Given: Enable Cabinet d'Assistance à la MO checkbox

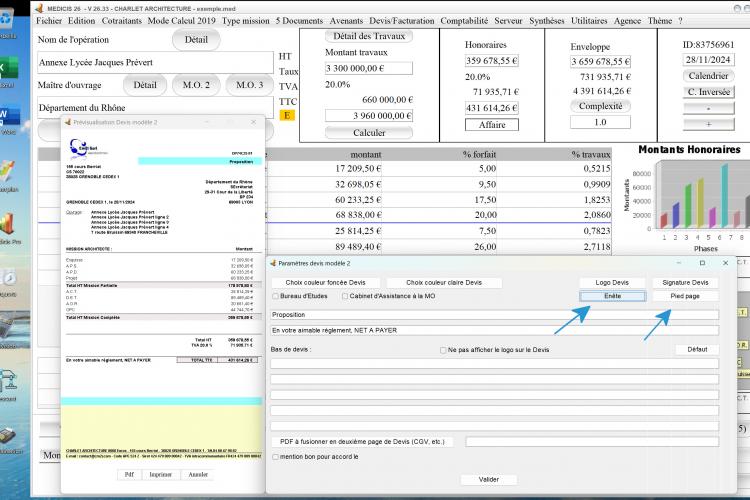Looking at the screenshot, I should coord(345,296).
